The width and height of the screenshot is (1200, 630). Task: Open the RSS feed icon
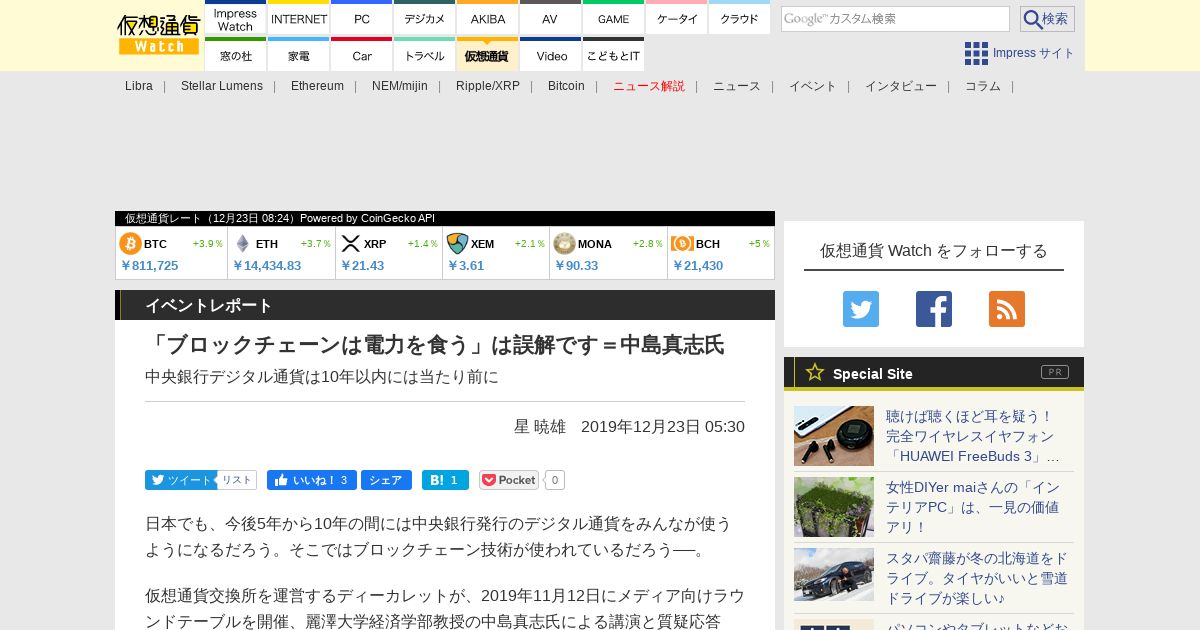click(1007, 309)
